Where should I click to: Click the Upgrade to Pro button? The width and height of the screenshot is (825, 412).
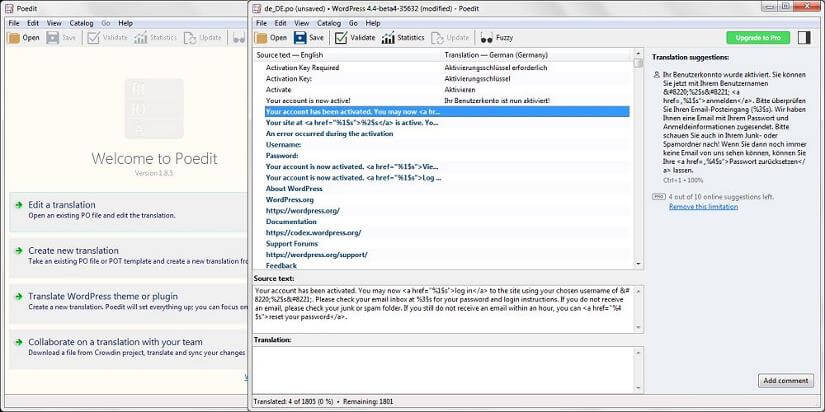[x=758, y=37]
